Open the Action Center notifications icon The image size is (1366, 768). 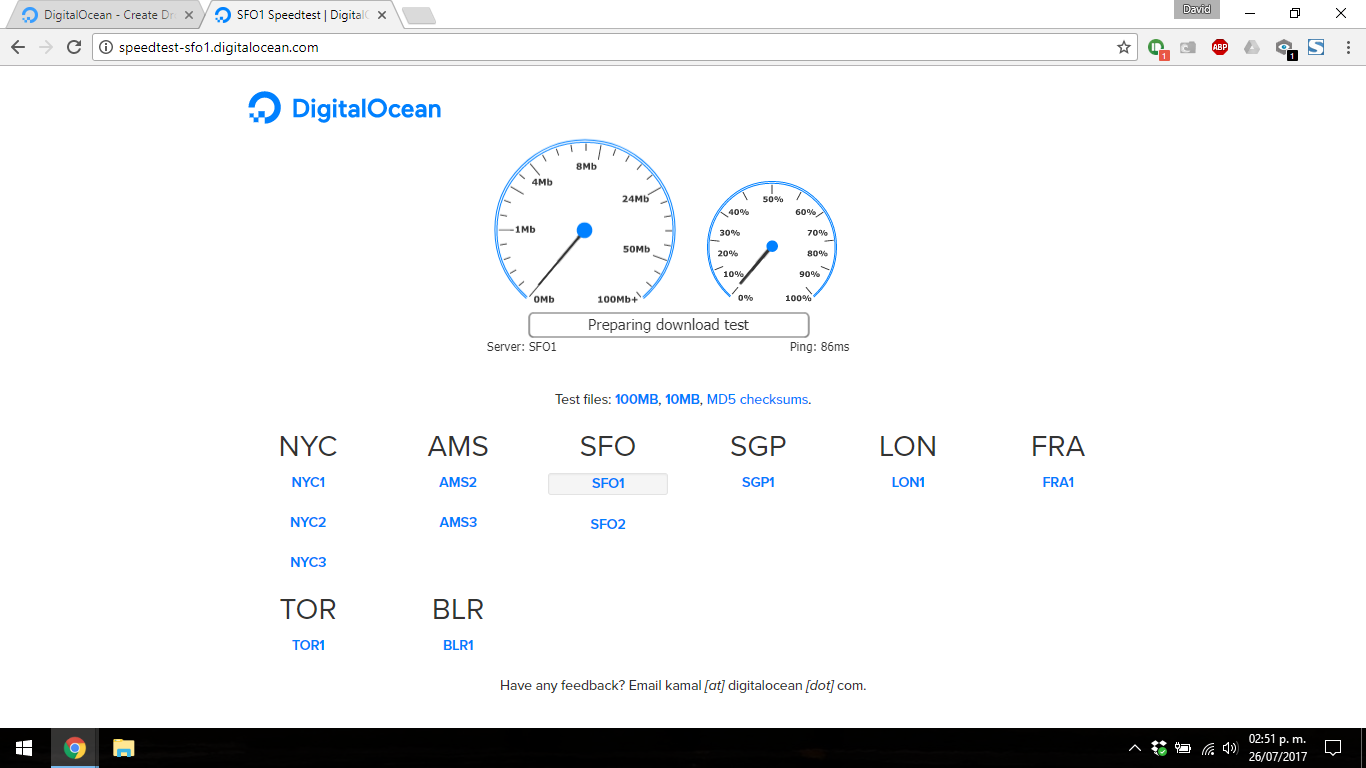1333,748
